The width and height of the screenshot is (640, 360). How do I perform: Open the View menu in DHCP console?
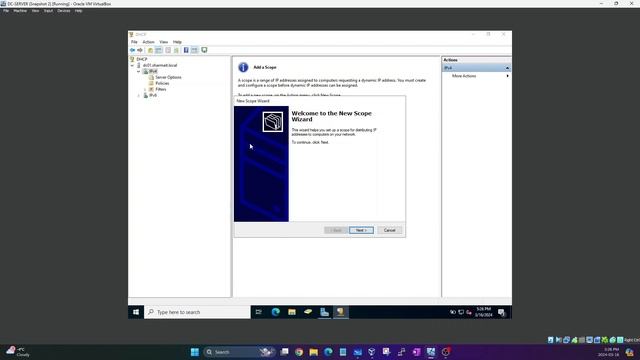pos(164,42)
